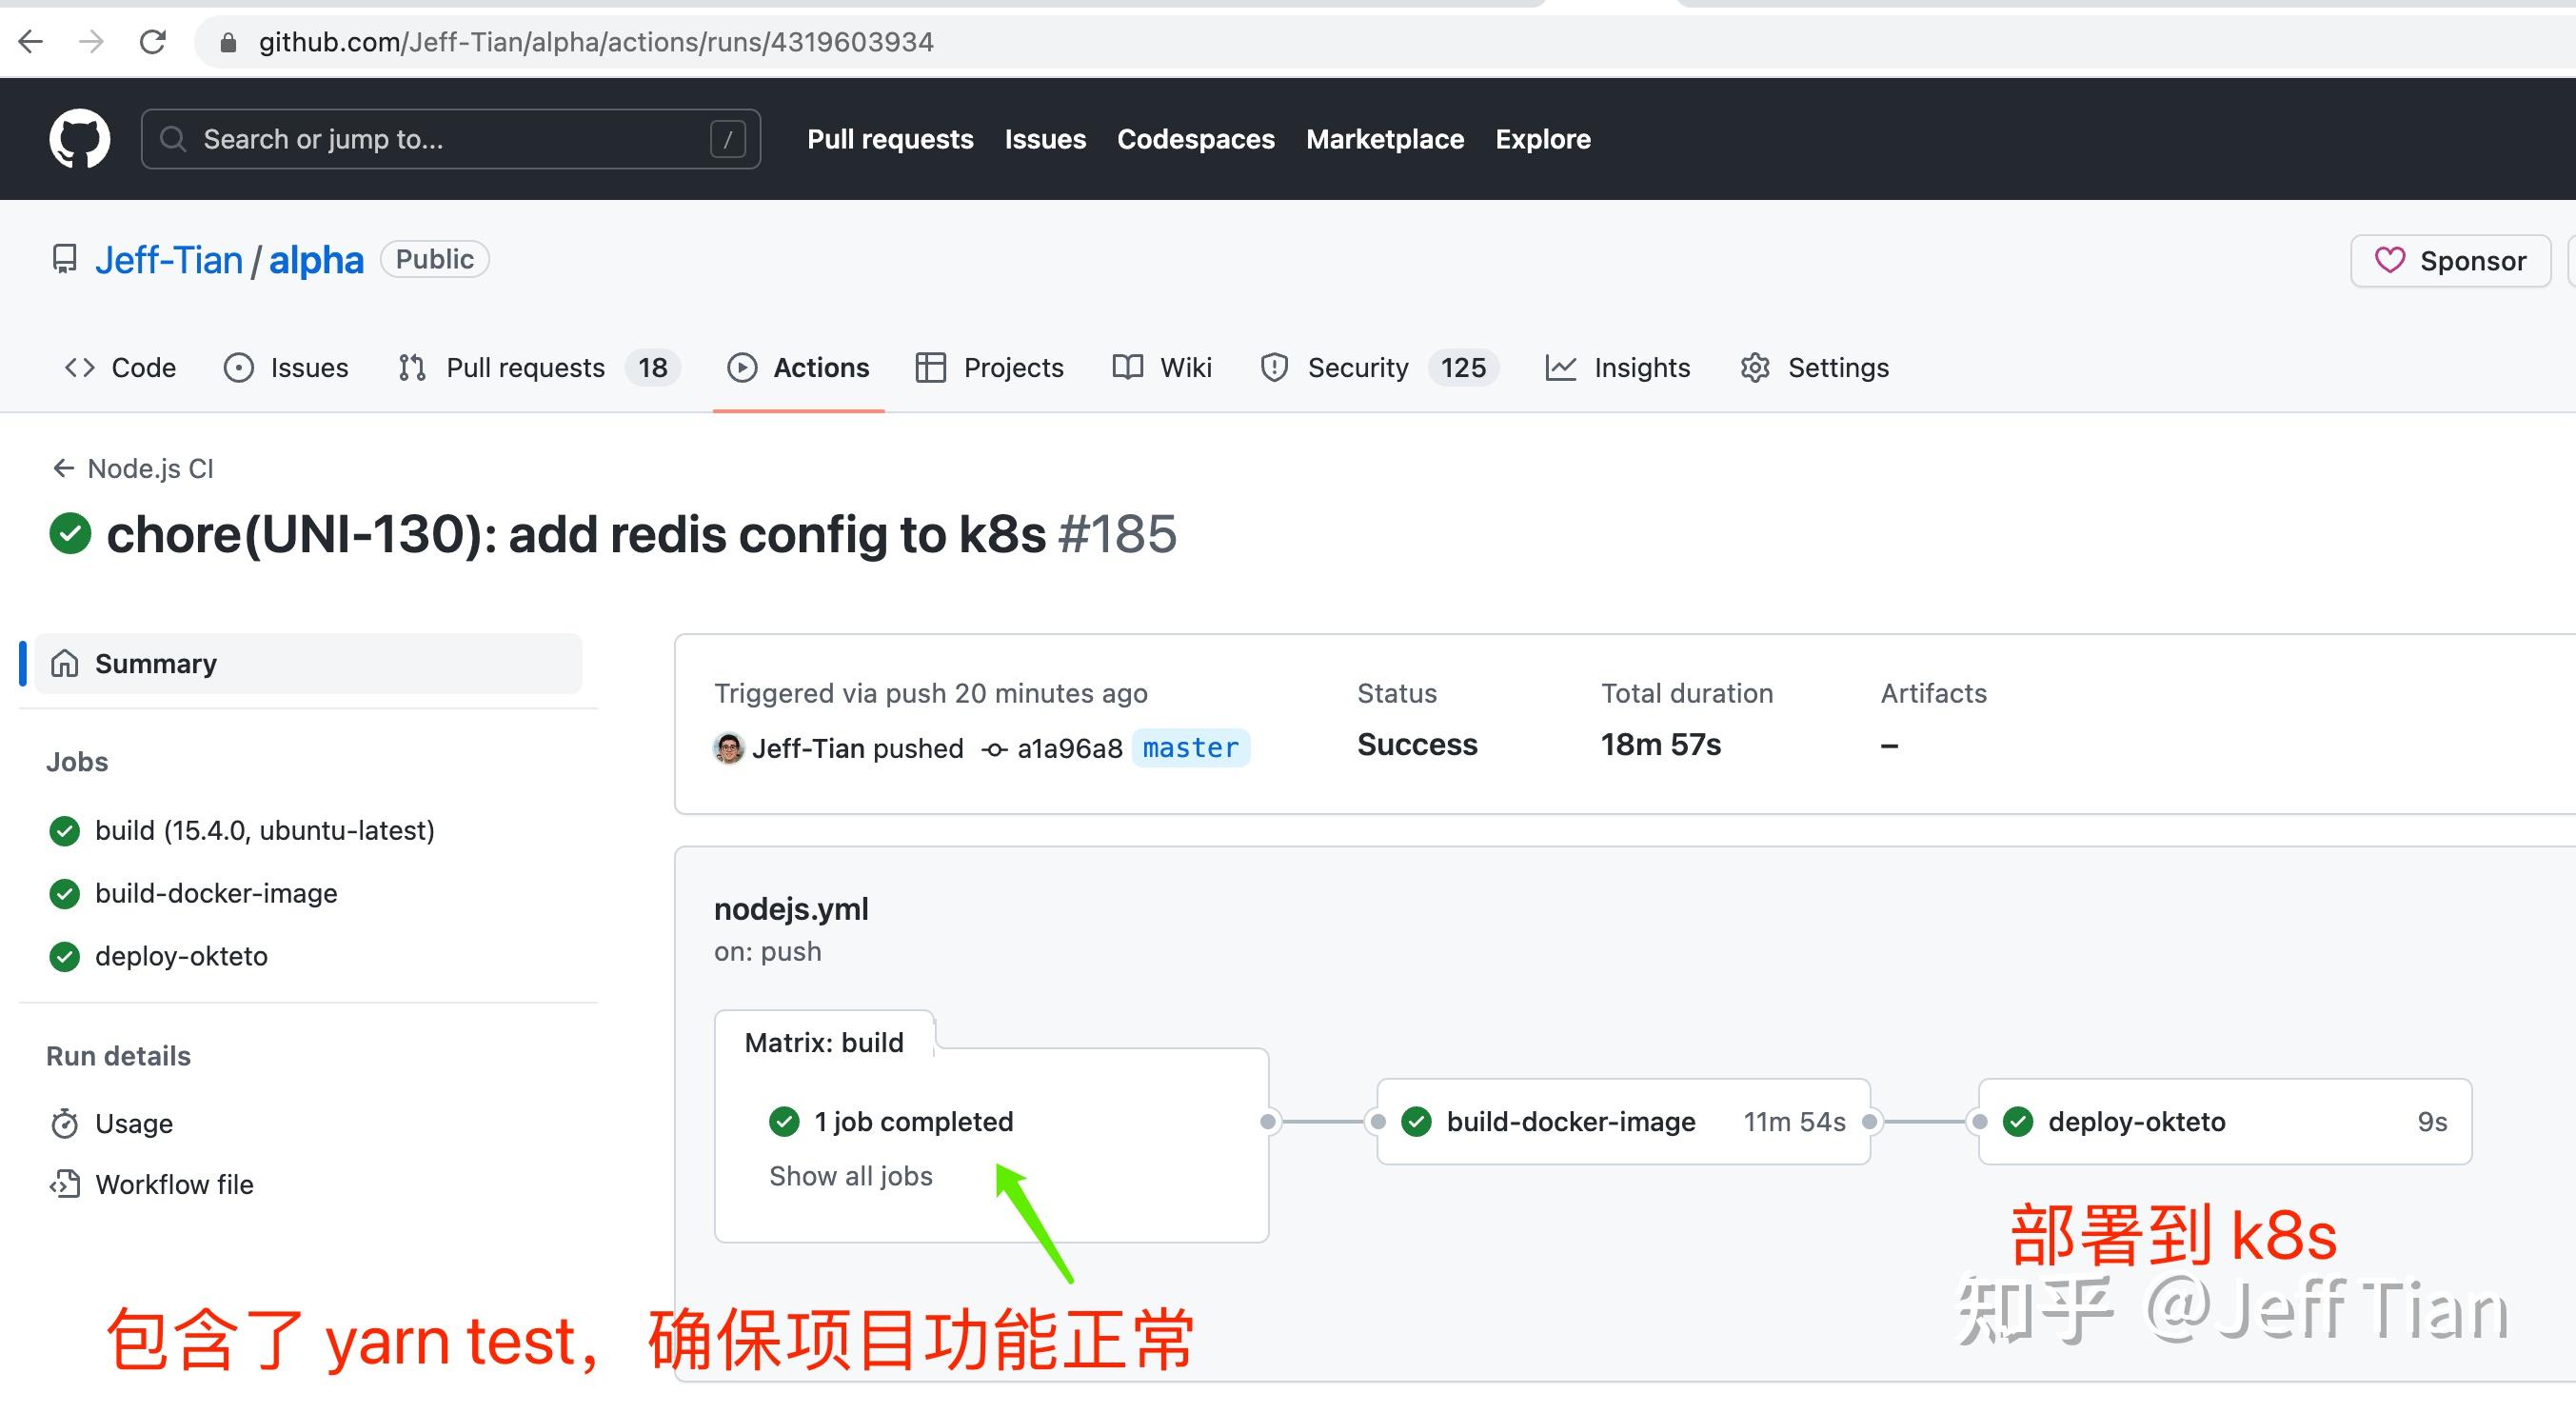This screenshot has height=1413, width=2576.
Task: Click the browser forward arrow
Action: click(91, 42)
